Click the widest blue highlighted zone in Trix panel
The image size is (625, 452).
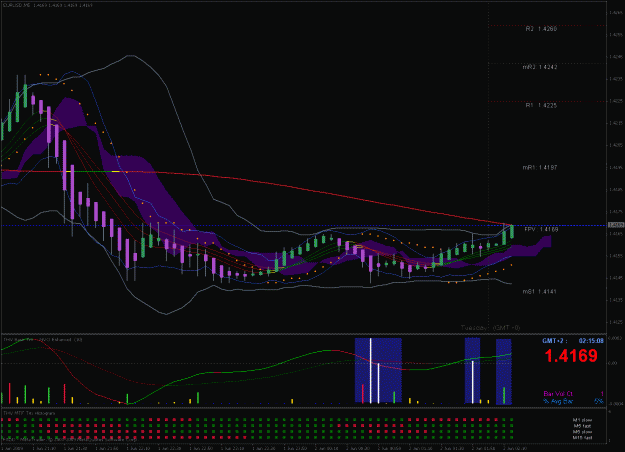(378, 371)
